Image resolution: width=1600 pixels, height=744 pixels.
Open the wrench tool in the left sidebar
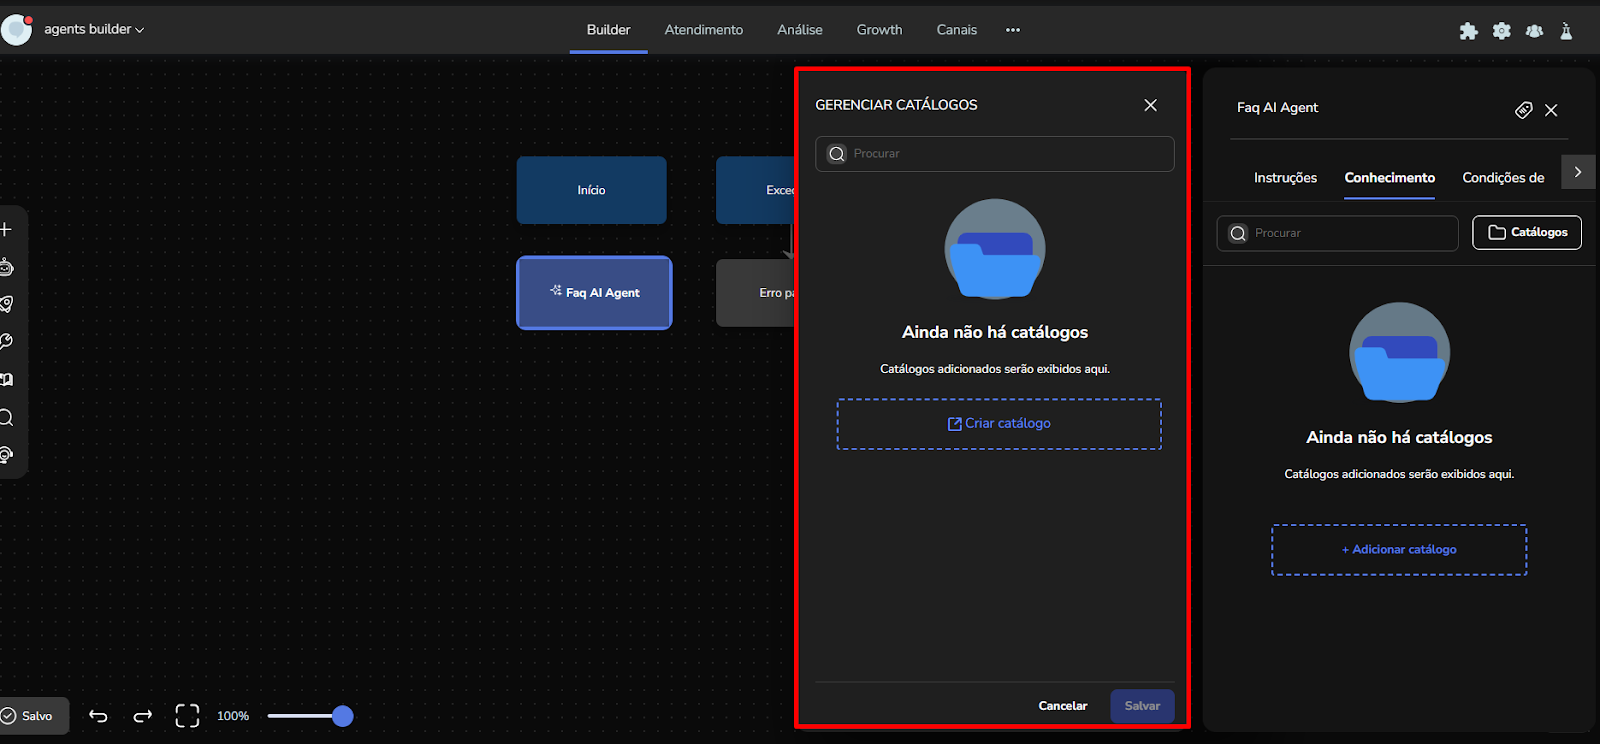tap(7, 342)
